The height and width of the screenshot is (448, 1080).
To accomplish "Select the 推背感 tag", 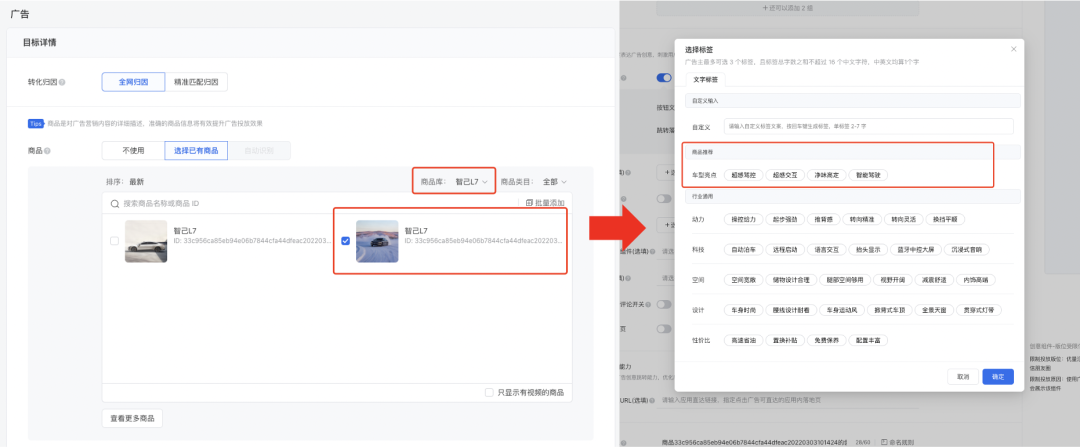I will tap(824, 219).
